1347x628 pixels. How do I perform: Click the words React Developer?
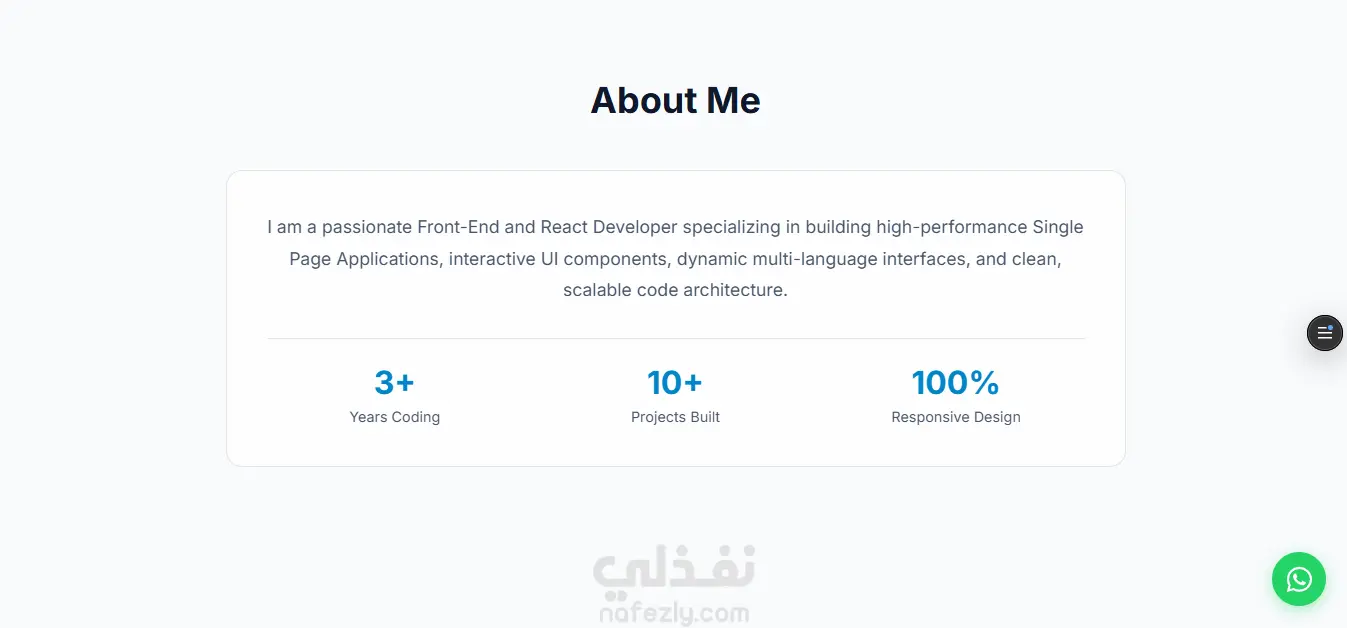(x=609, y=227)
